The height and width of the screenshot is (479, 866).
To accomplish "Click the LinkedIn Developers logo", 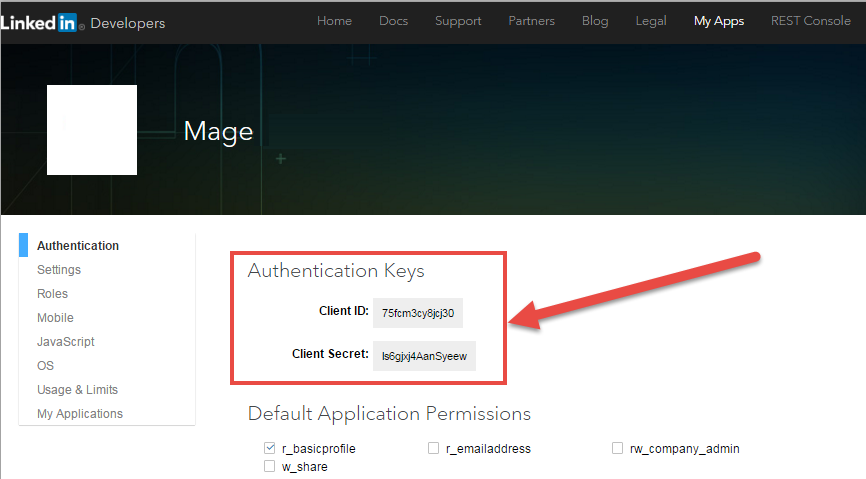I will tap(82, 22).
